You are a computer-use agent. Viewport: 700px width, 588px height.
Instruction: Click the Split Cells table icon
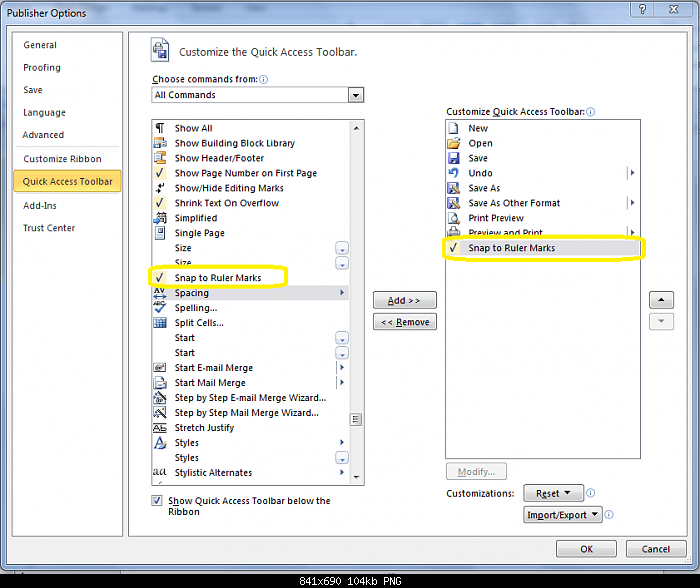pos(160,322)
